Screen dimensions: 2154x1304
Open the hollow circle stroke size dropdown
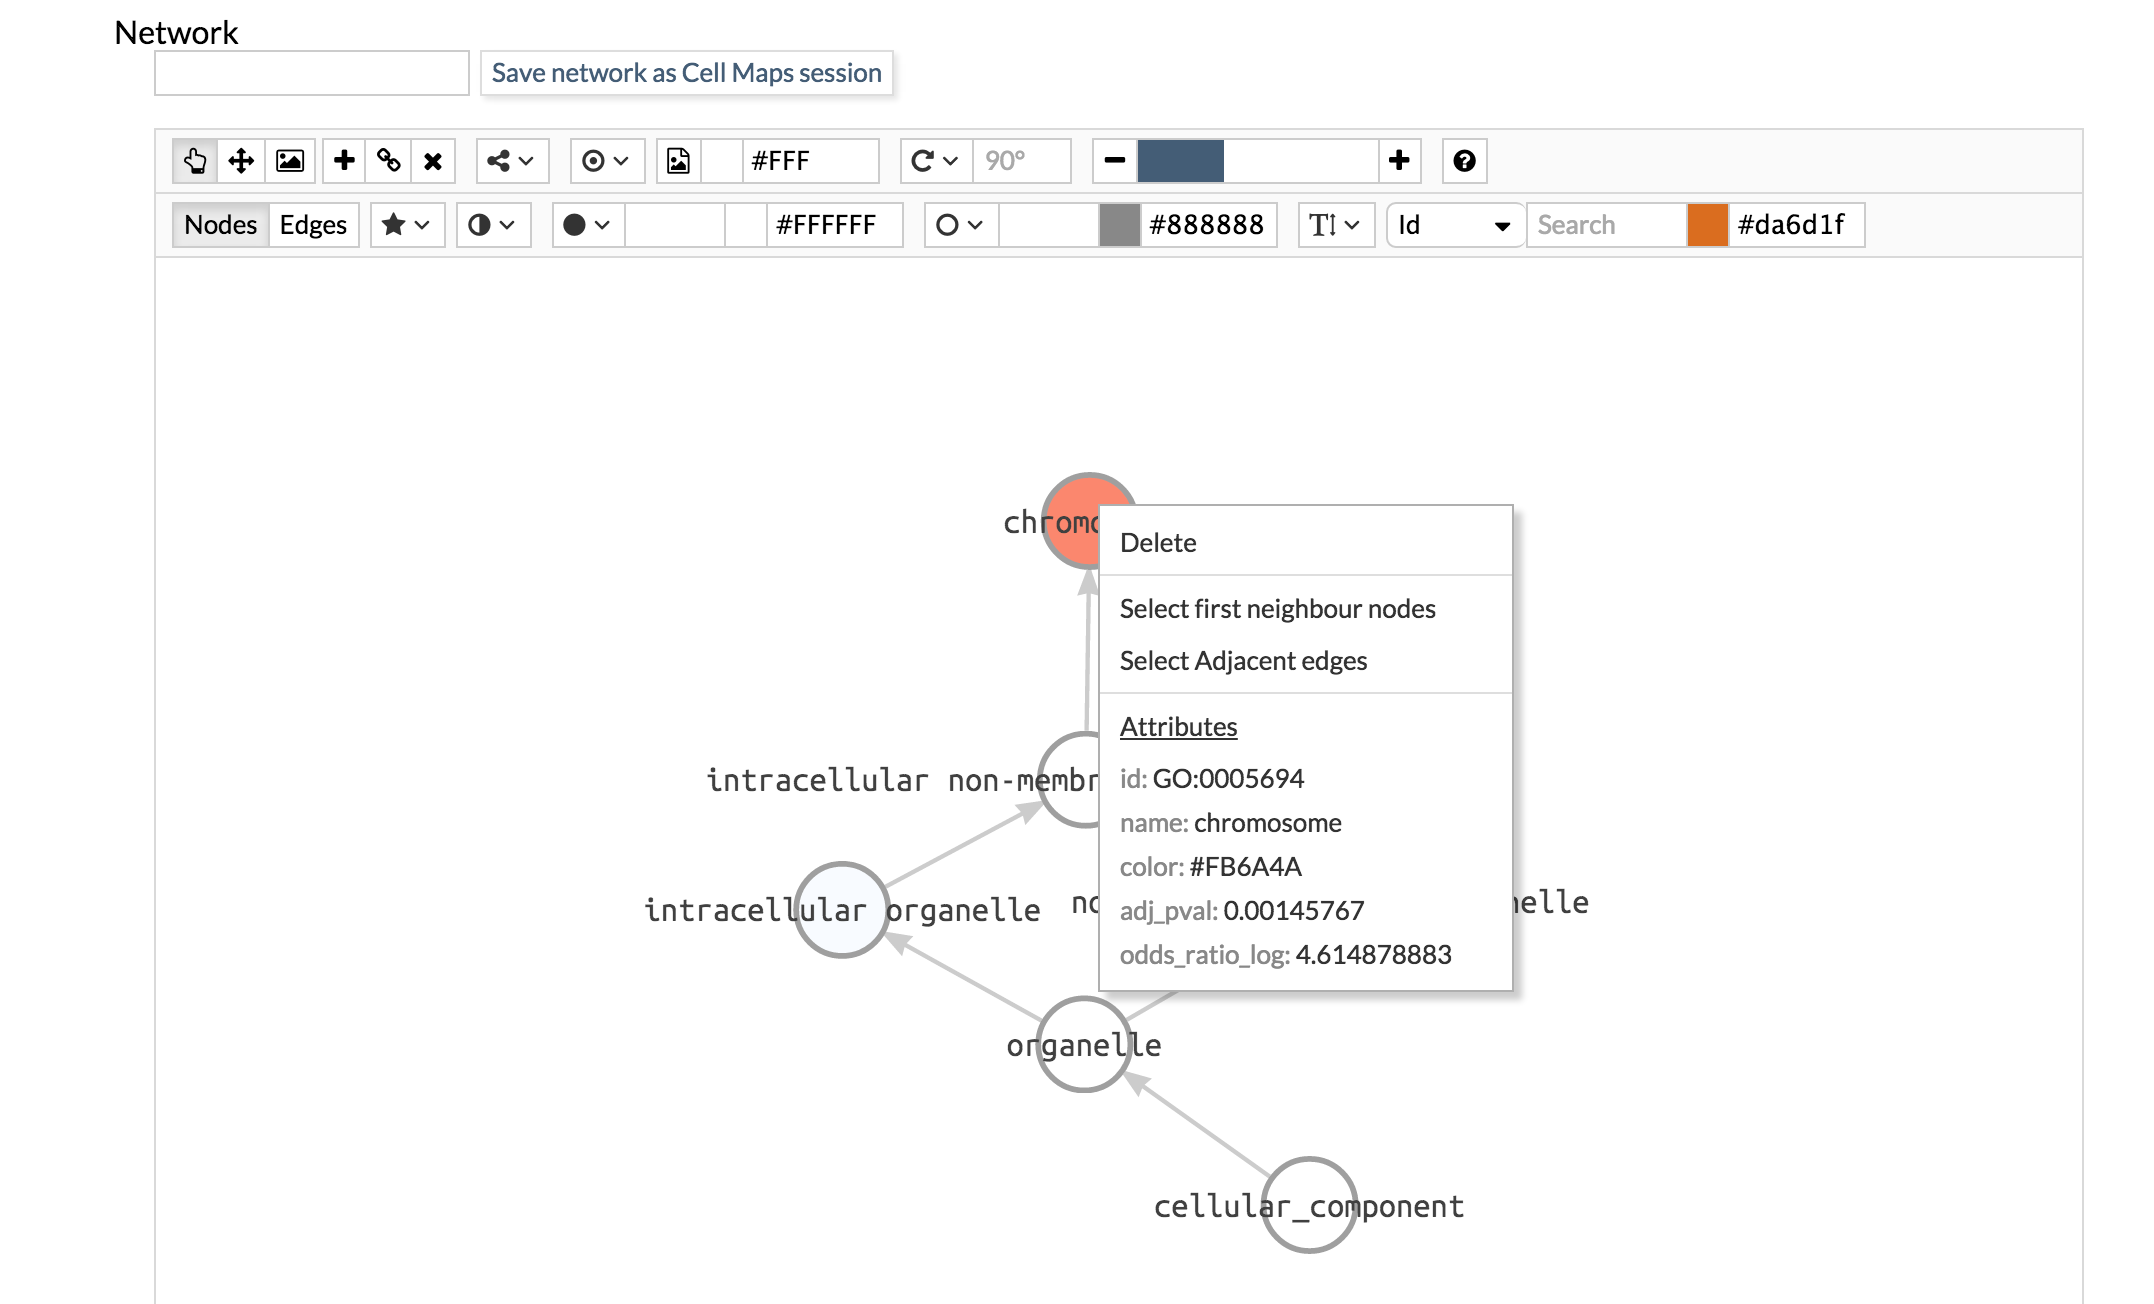coord(961,225)
